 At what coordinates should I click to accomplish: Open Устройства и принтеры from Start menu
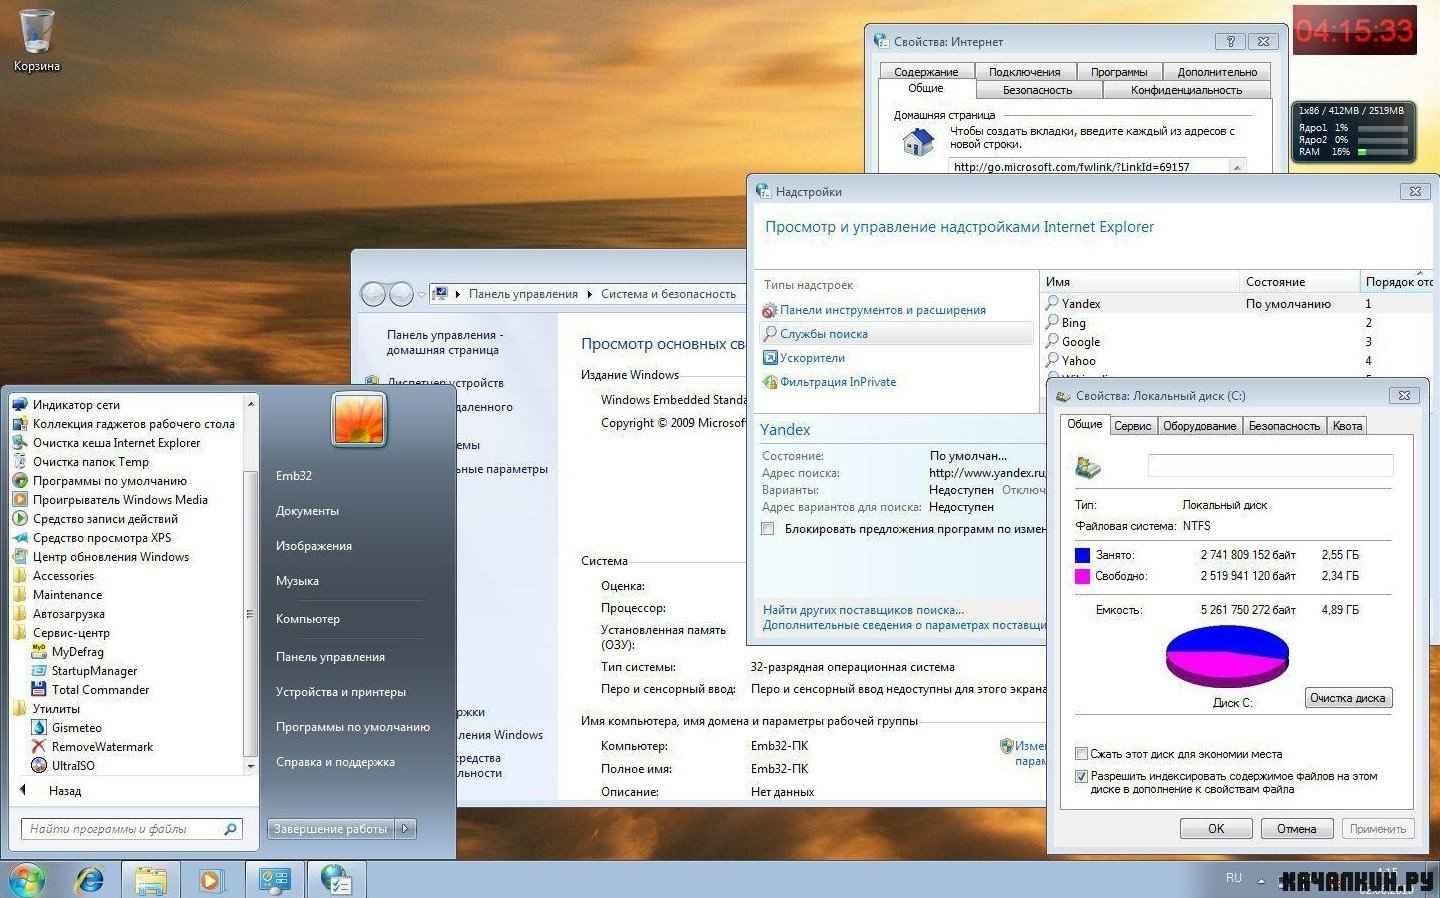(341, 692)
